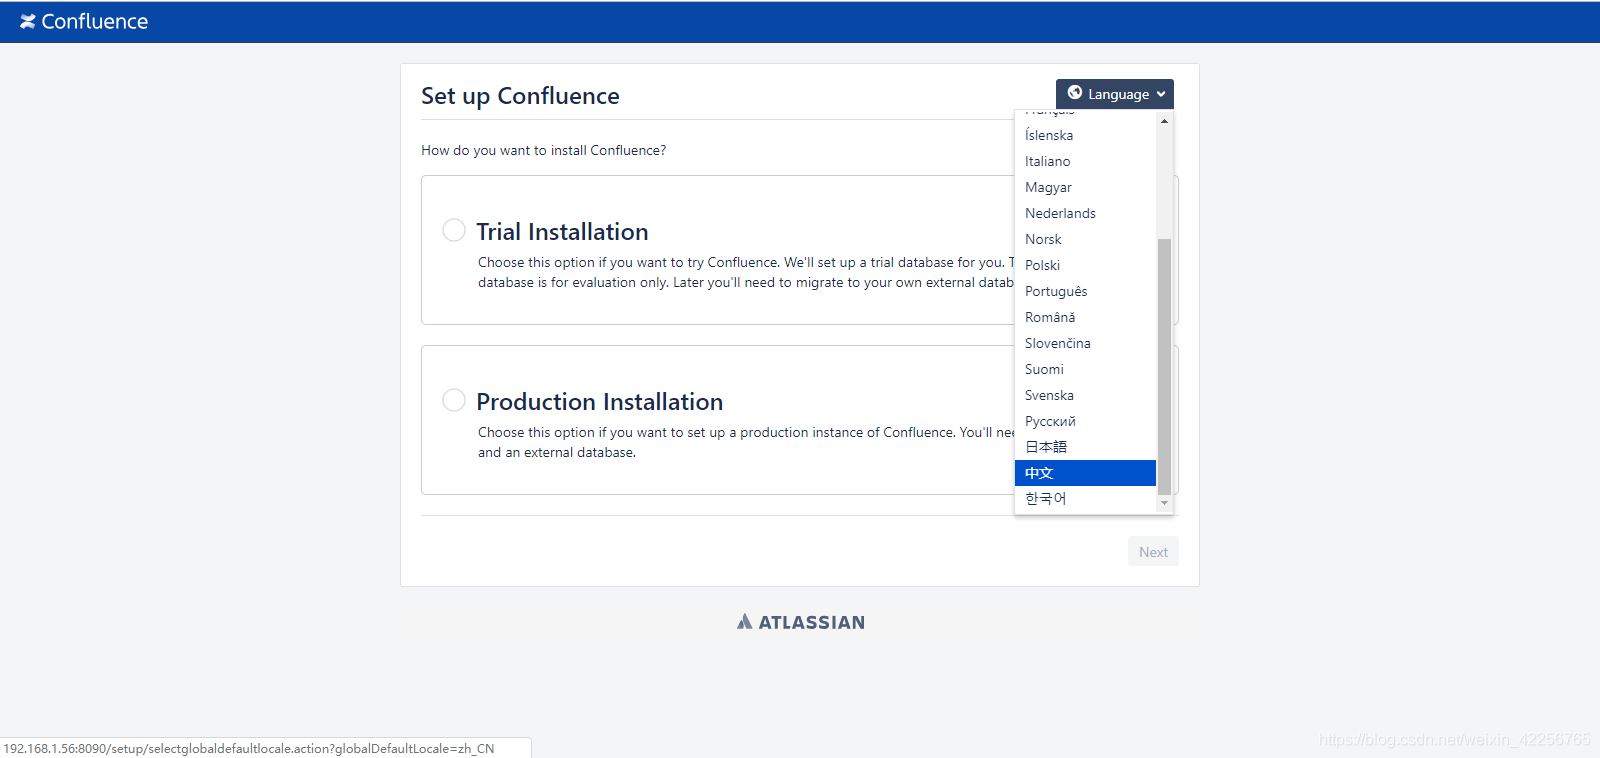1600x758 pixels.
Task: Click the globe icon on Language button
Action: click(1075, 93)
